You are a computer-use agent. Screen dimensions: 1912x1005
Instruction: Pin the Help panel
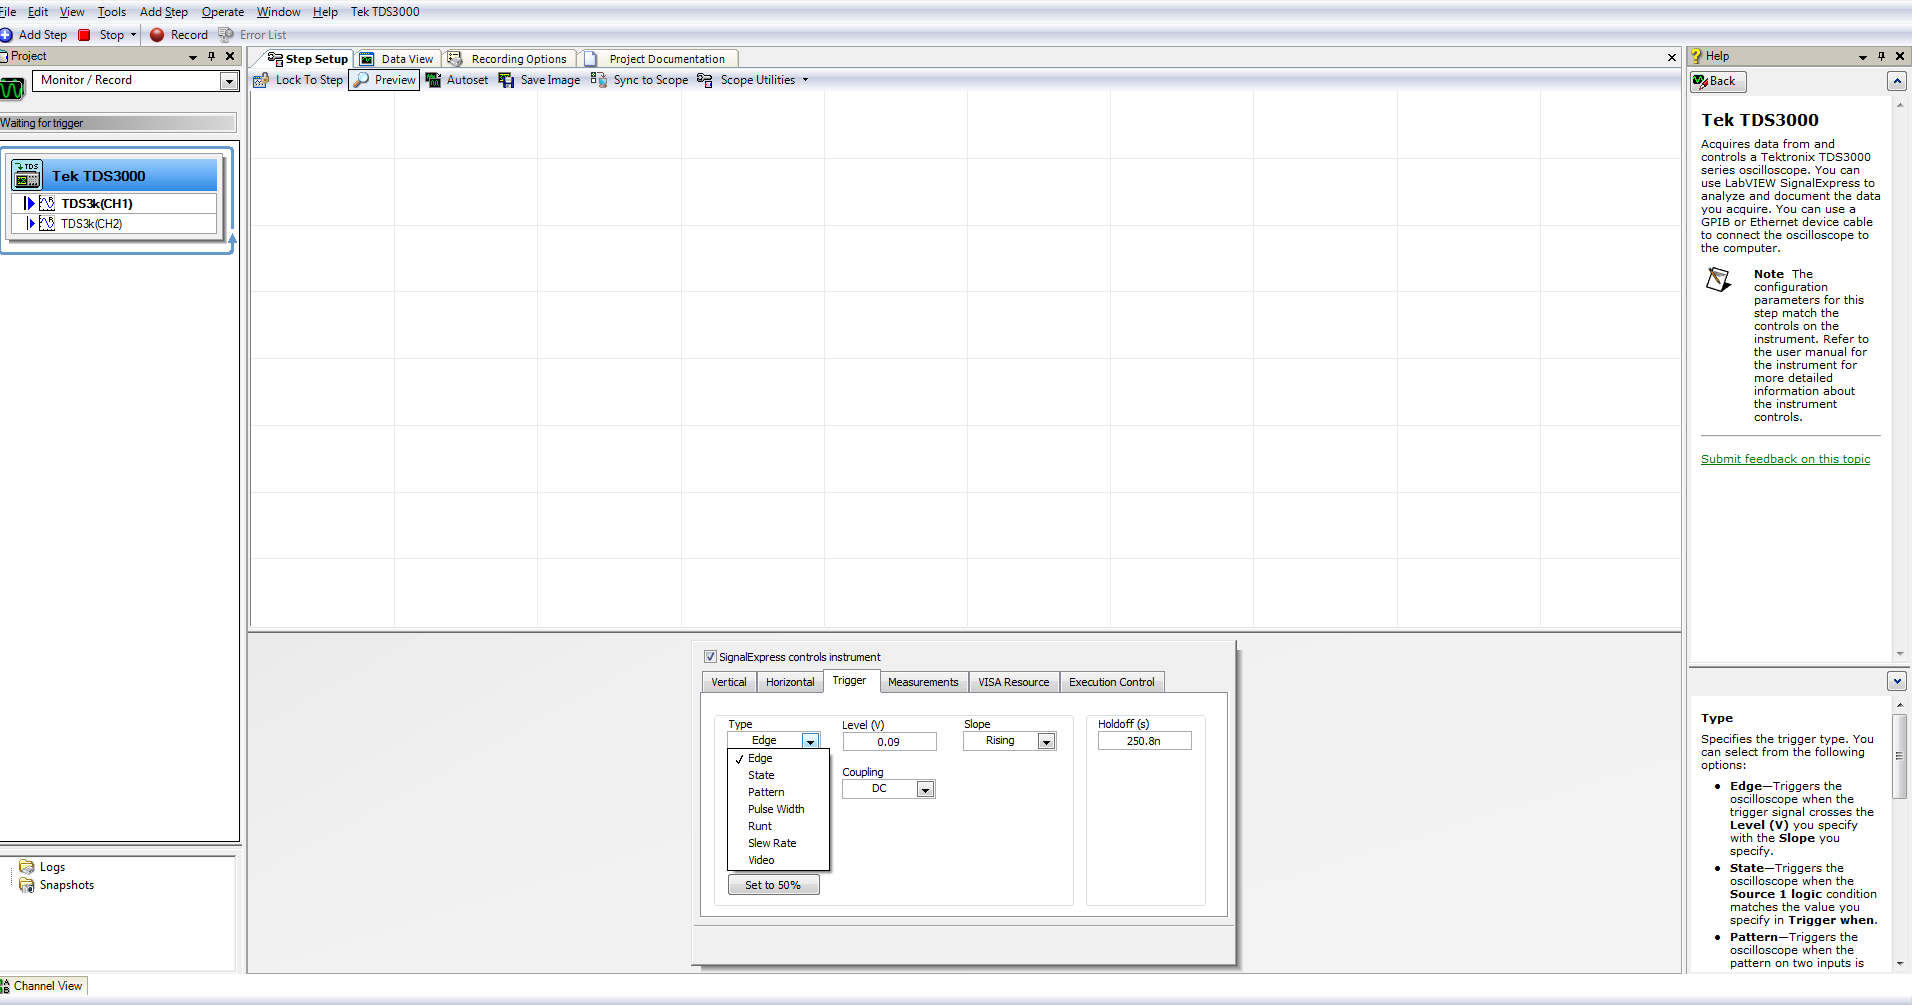tap(1881, 56)
